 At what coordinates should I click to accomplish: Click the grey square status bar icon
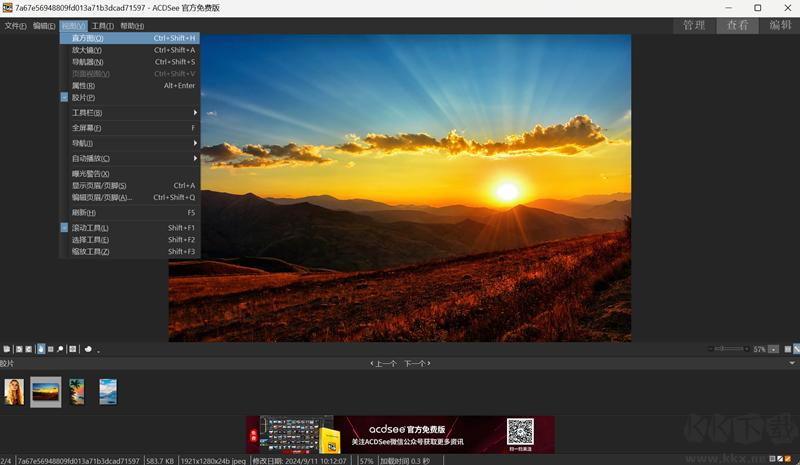[x=772, y=459]
